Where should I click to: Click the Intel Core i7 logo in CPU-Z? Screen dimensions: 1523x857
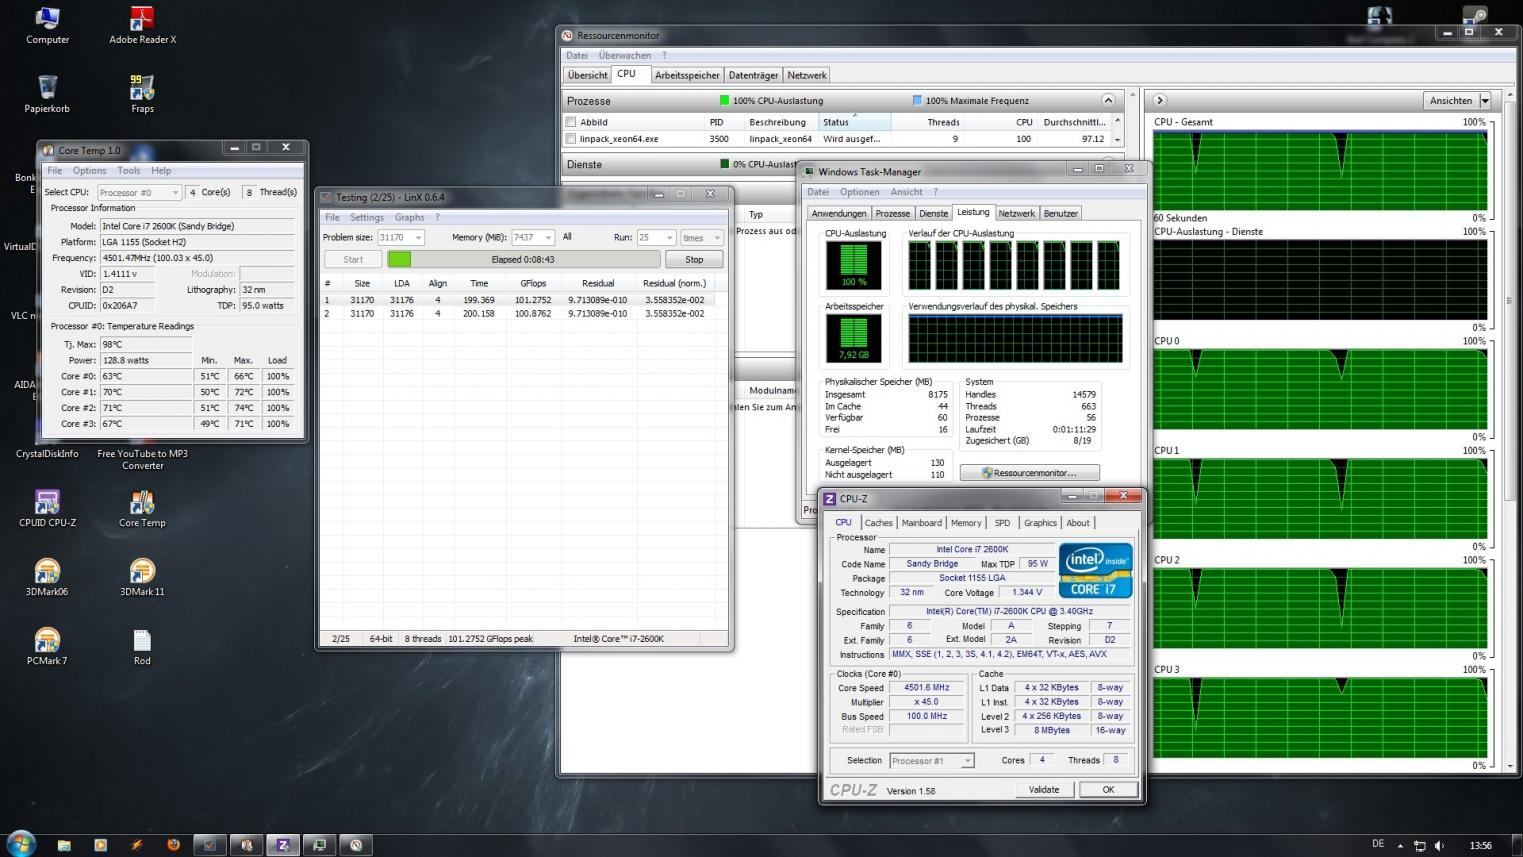(1095, 570)
